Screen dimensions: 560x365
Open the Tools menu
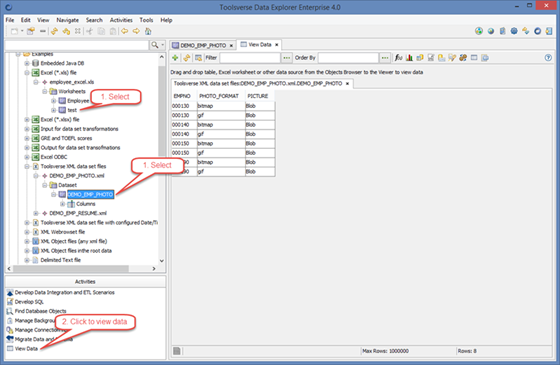(x=146, y=20)
